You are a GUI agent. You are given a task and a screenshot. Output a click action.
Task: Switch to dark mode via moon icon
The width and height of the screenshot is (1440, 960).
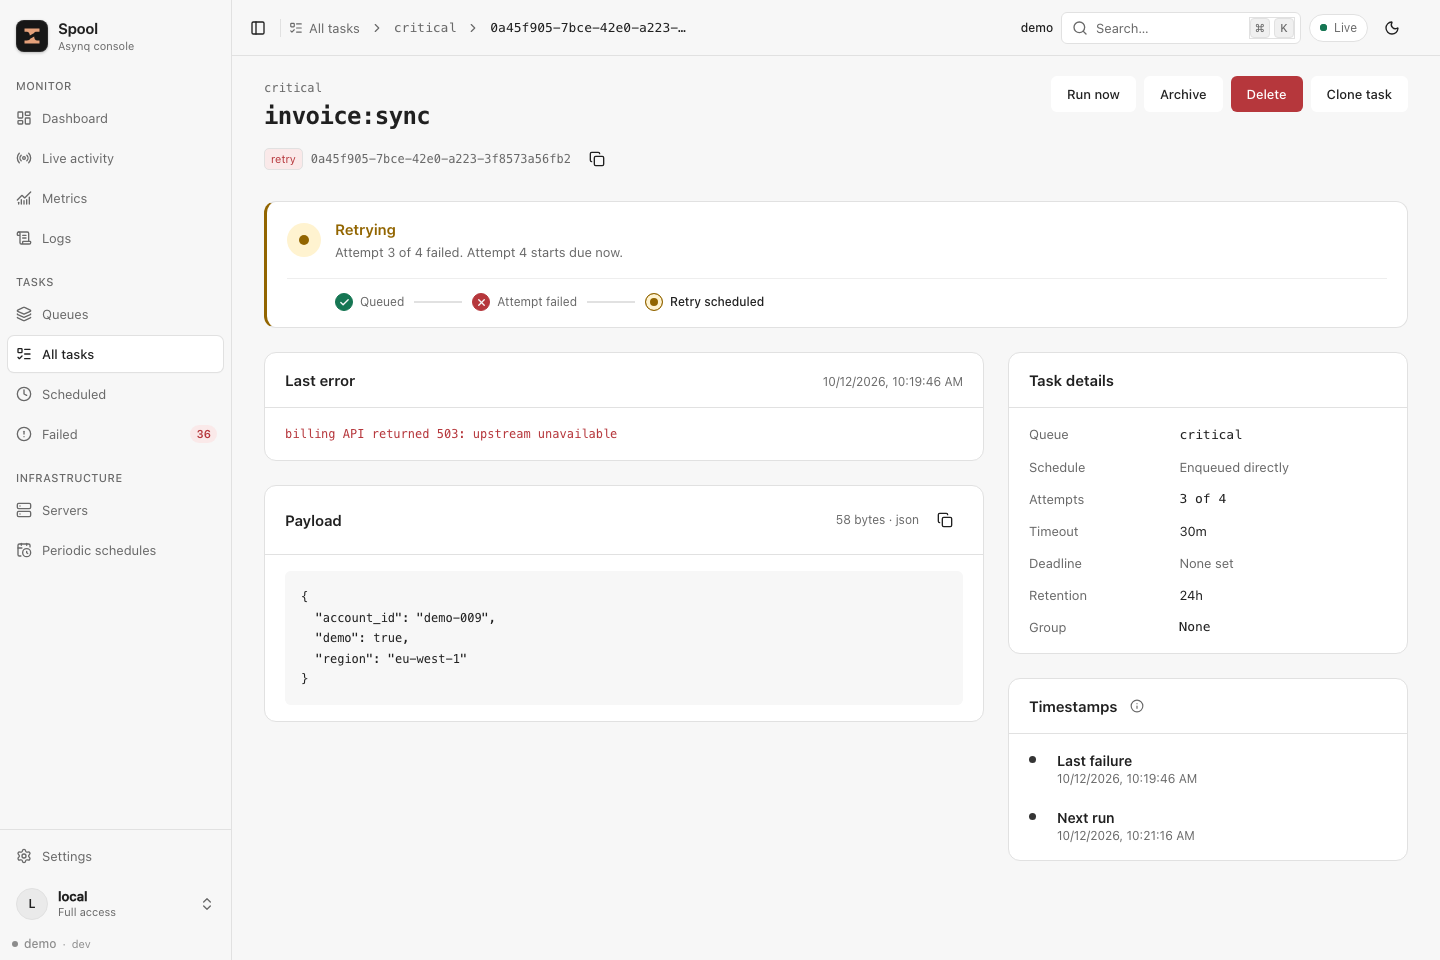pyautogui.click(x=1392, y=28)
